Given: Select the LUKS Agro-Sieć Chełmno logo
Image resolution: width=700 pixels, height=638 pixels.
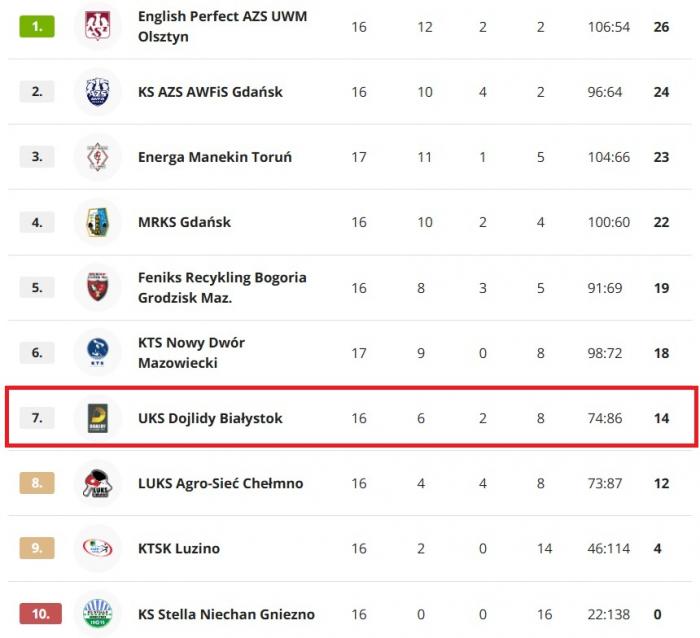Looking at the screenshot, I should [x=97, y=484].
